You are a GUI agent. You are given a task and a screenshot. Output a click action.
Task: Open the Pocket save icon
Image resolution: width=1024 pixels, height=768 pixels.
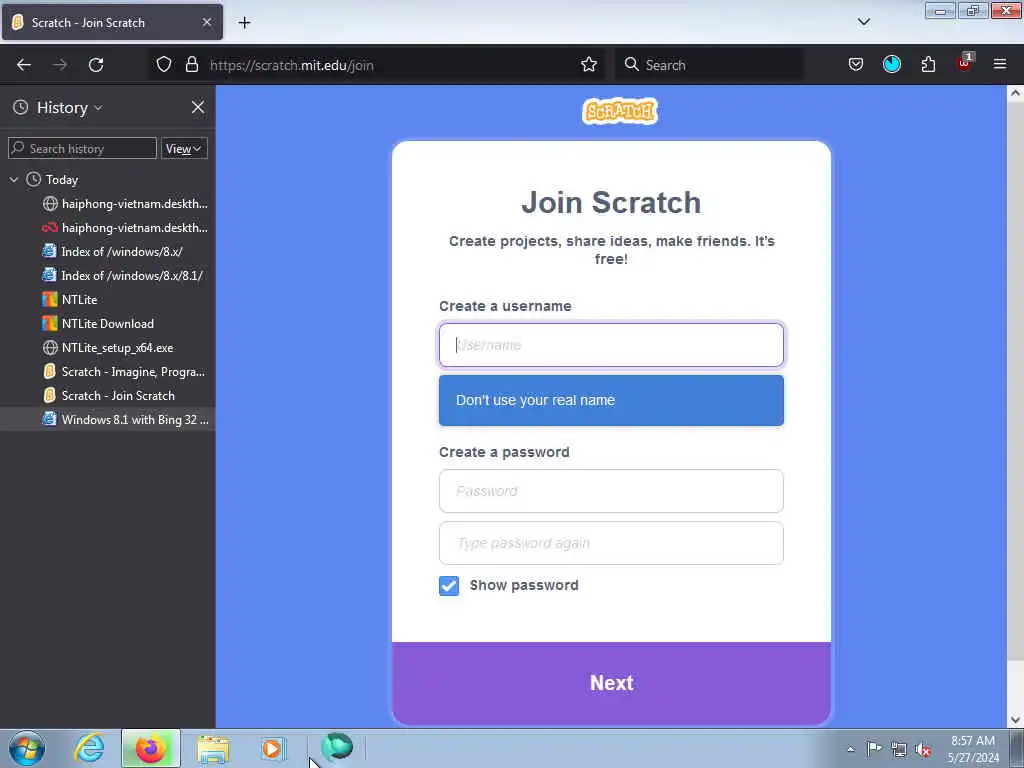(x=856, y=65)
